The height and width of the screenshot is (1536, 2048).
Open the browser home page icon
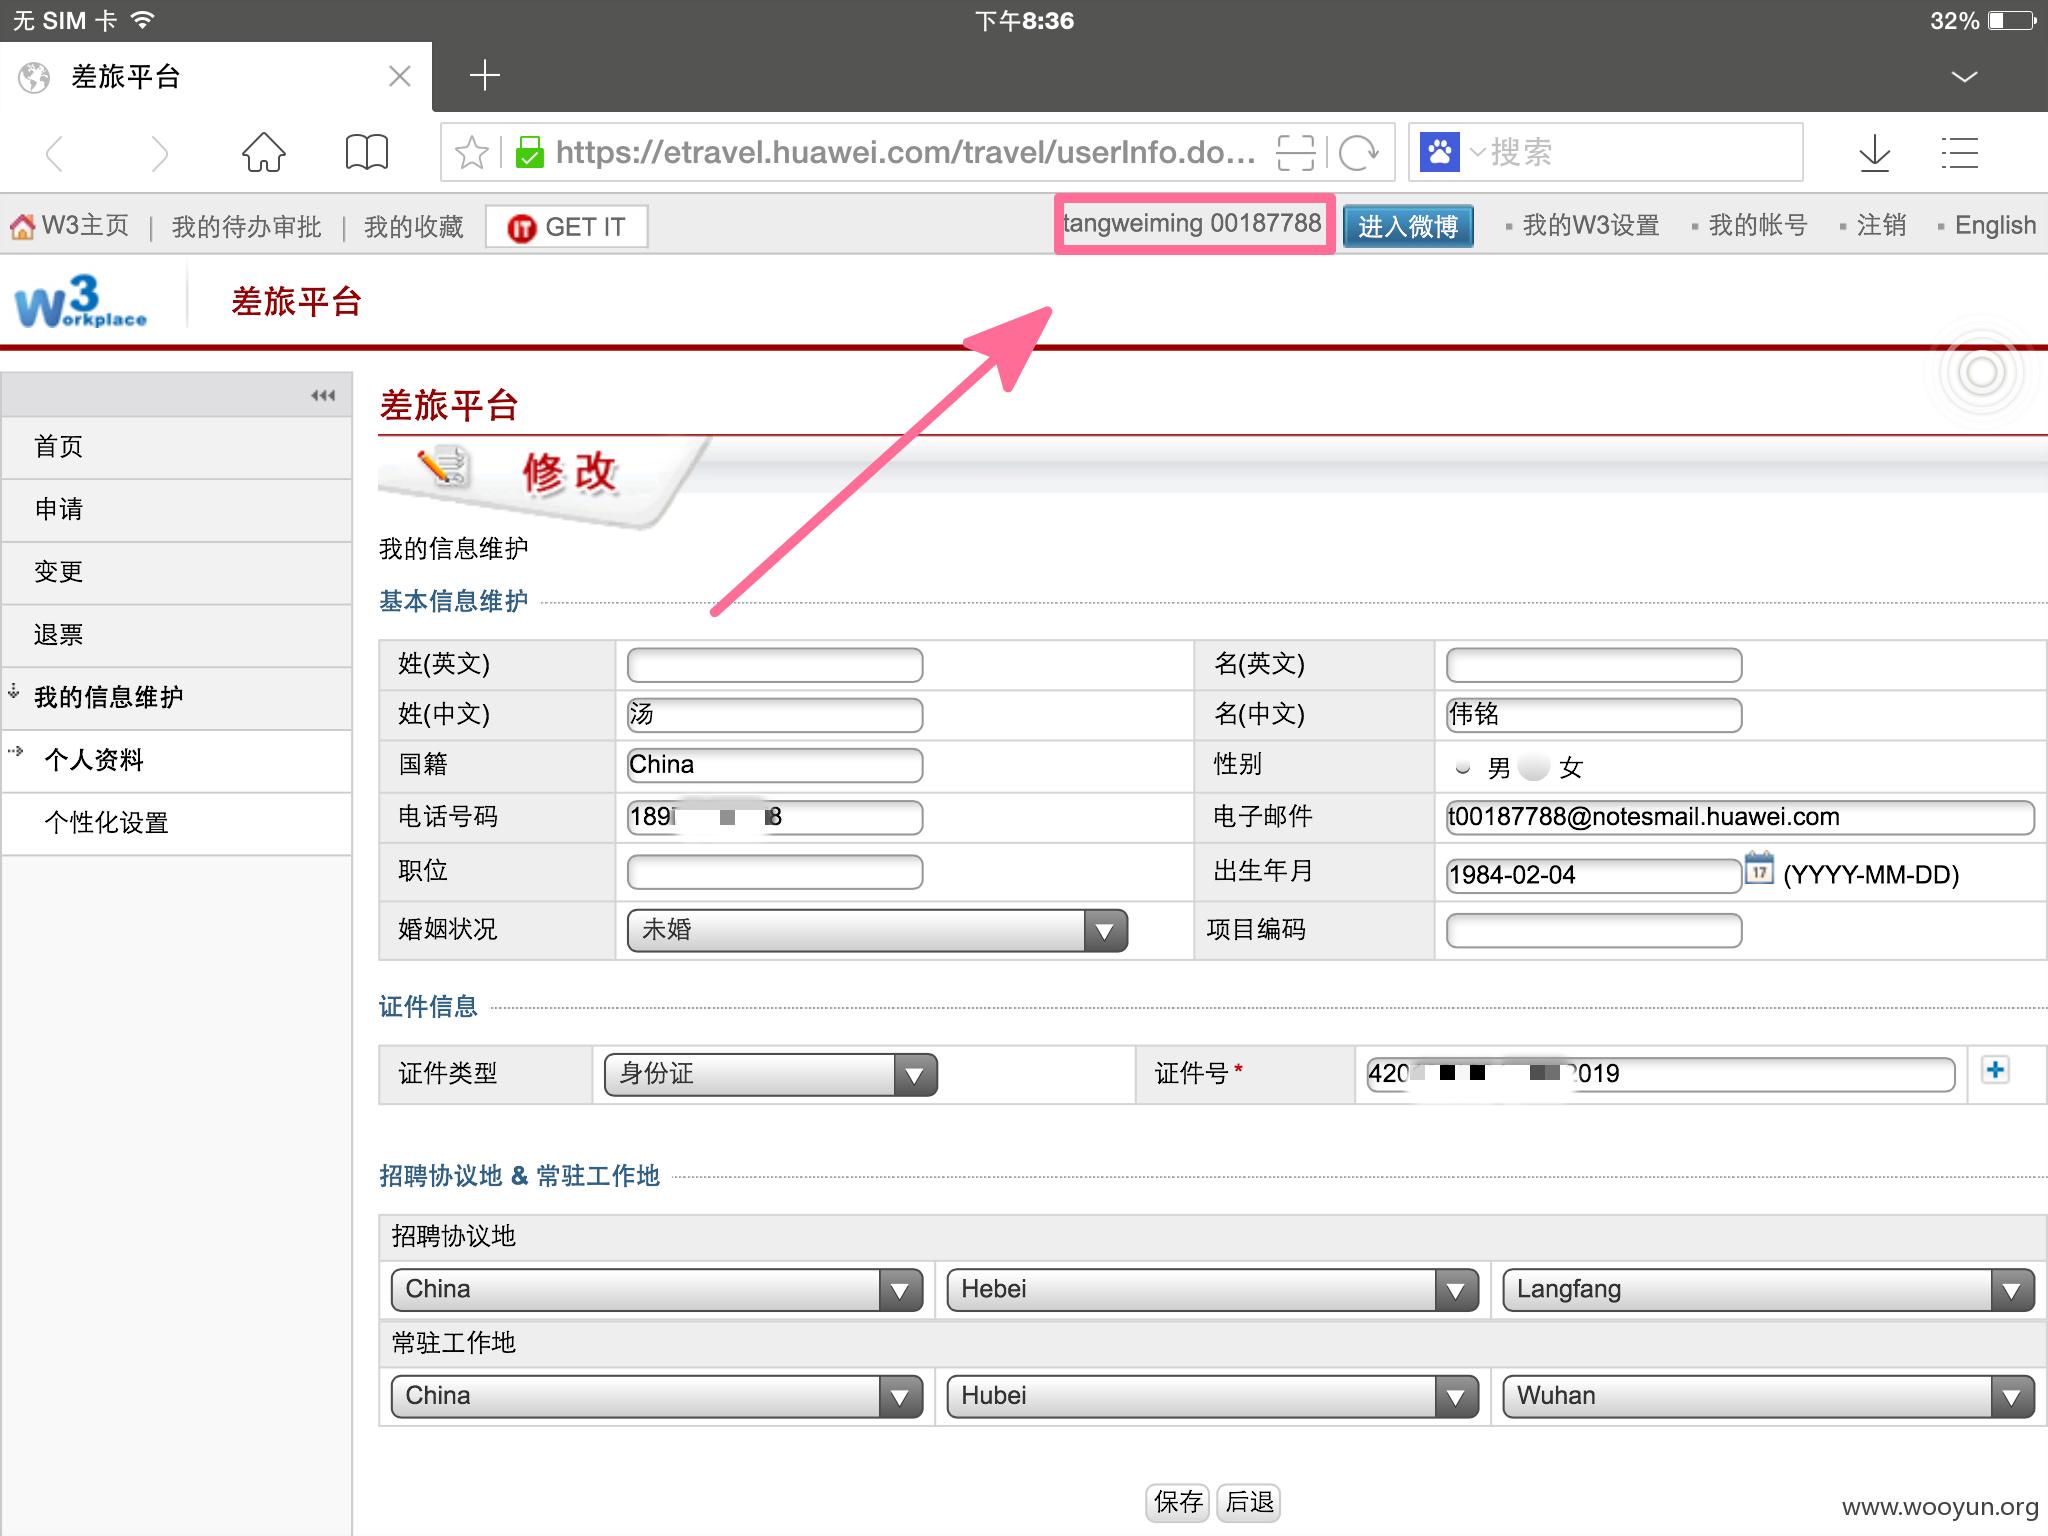pyautogui.click(x=264, y=153)
